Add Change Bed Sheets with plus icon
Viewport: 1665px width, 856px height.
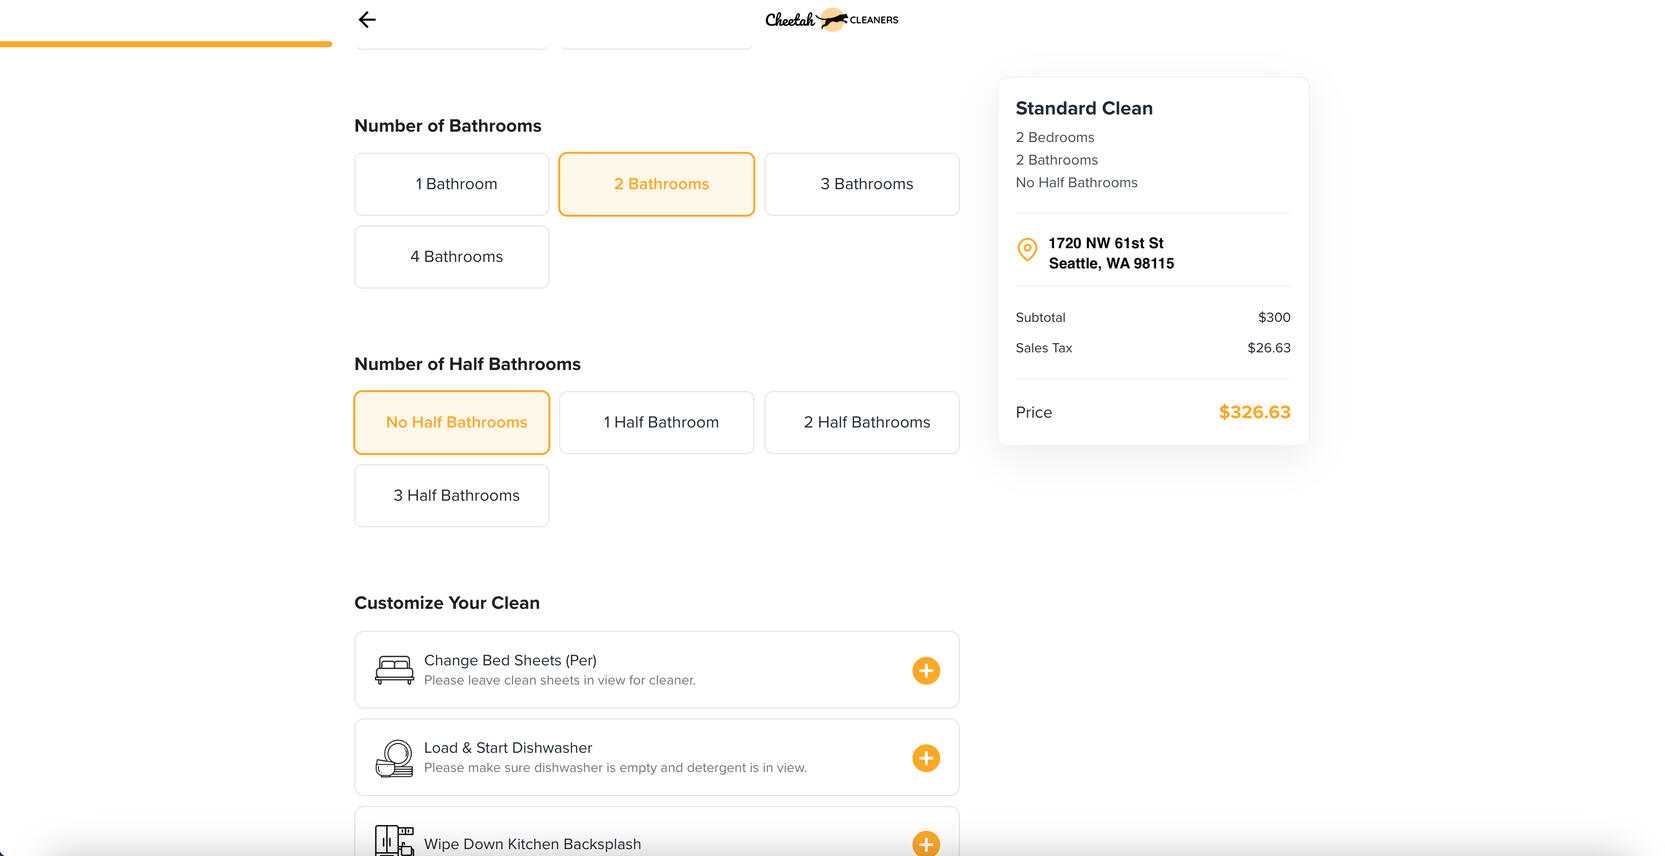pos(926,671)
